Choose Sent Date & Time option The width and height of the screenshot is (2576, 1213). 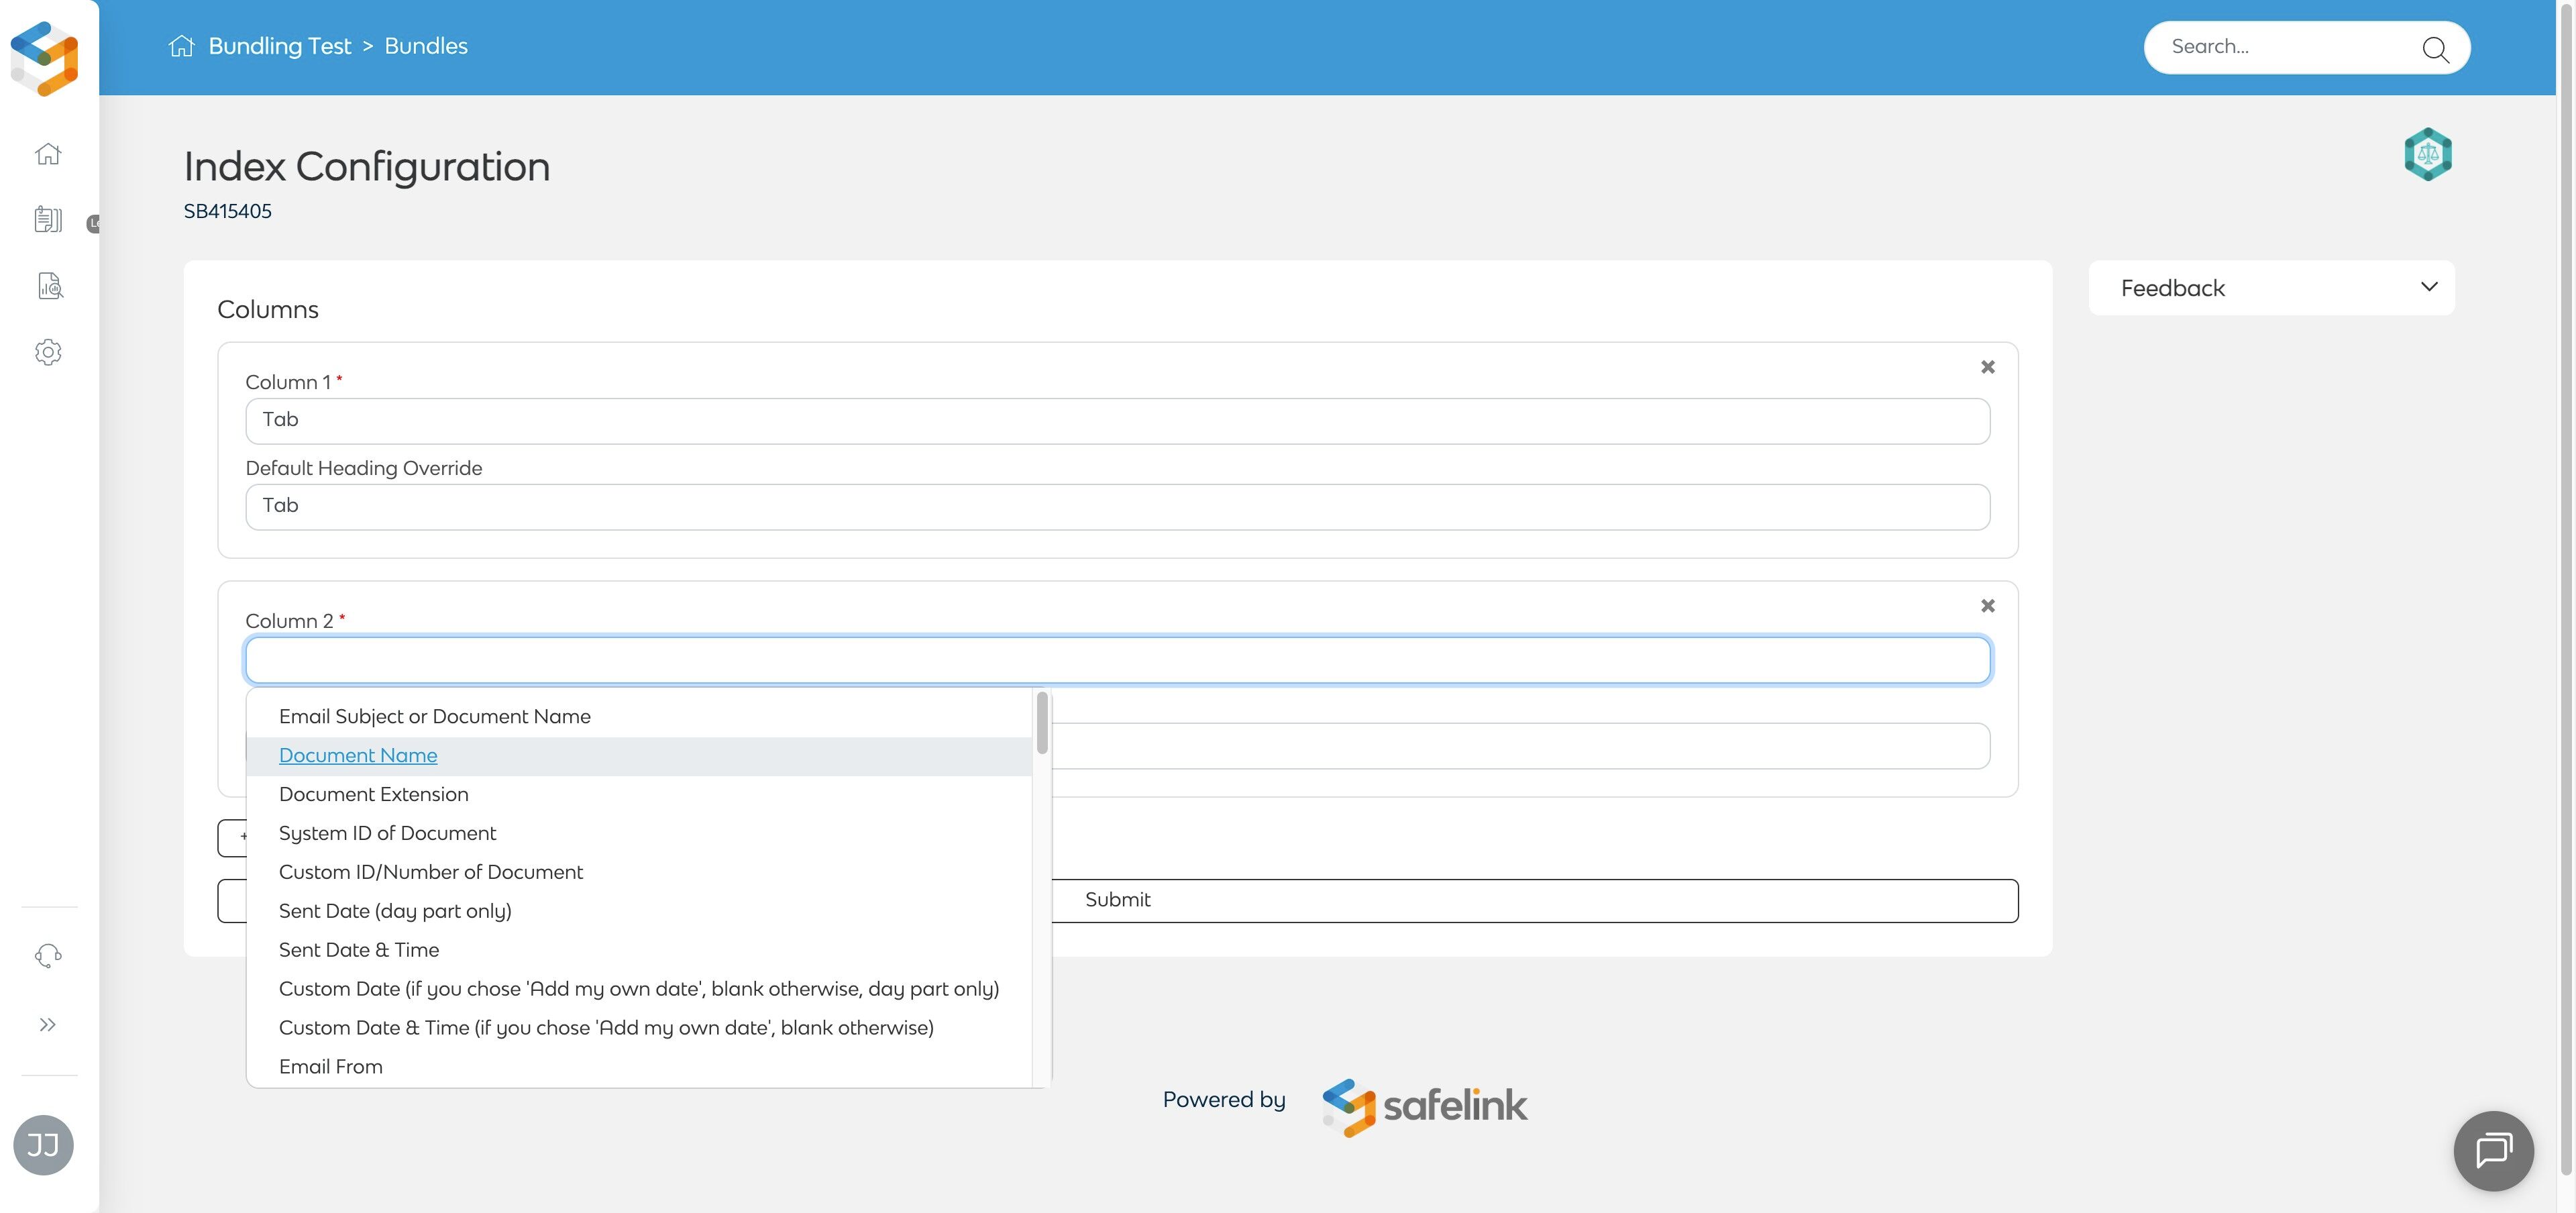coord(359,950)
